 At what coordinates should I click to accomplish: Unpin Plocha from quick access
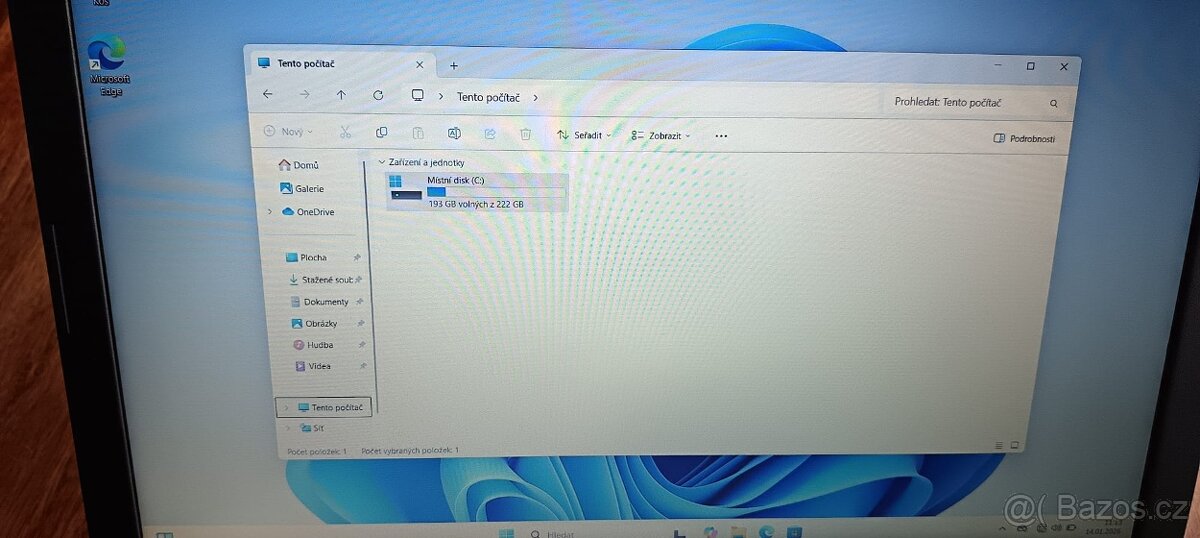(x=357, y=258)
